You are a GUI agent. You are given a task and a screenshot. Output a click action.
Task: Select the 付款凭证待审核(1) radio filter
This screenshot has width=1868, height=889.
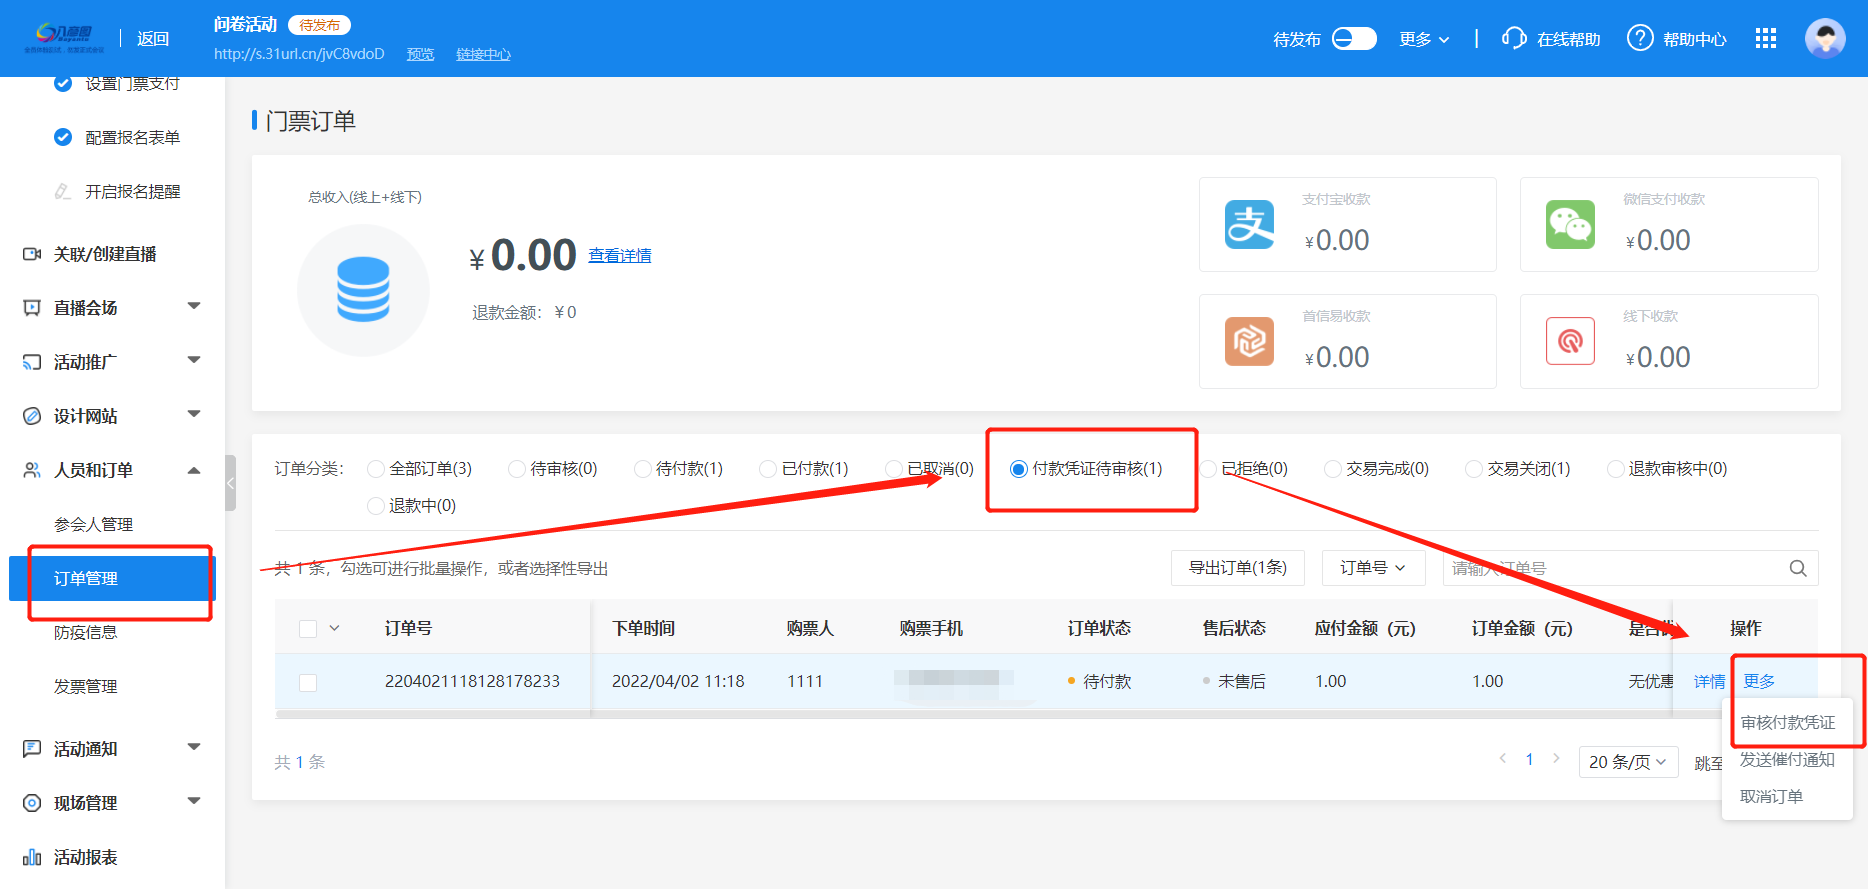point(1019,469)
